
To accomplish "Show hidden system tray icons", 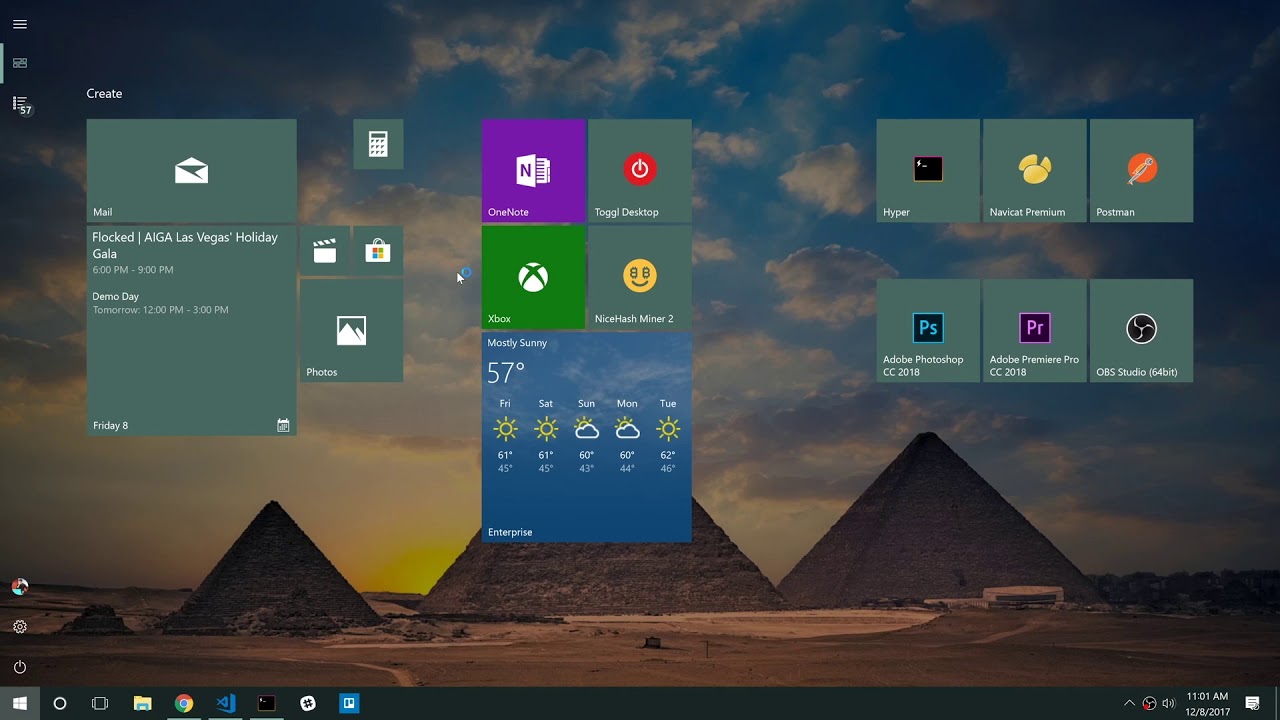I will 1130,703.
